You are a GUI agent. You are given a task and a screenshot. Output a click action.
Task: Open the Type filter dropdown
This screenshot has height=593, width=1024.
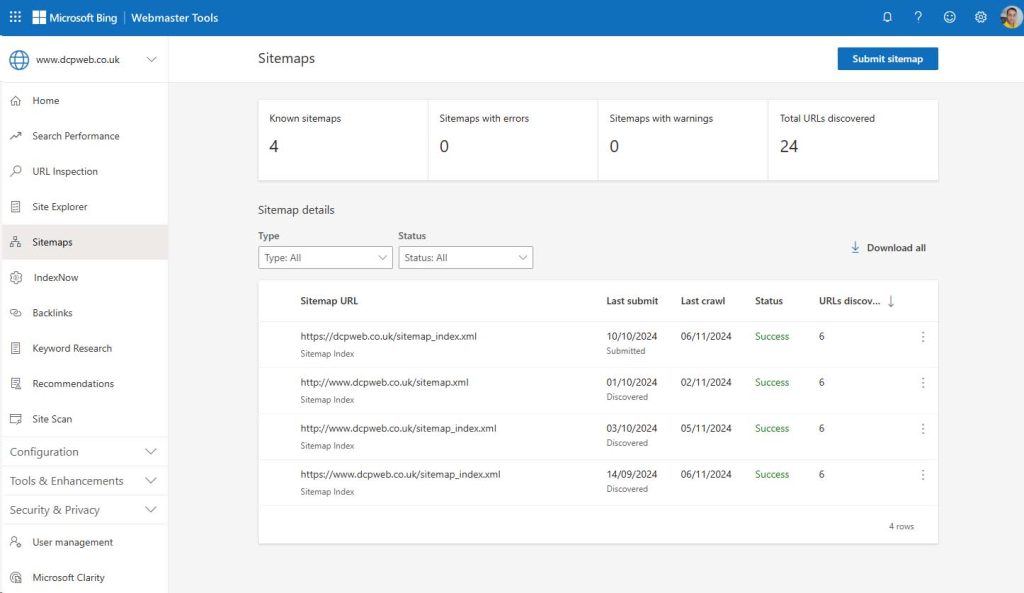point(324,257)
